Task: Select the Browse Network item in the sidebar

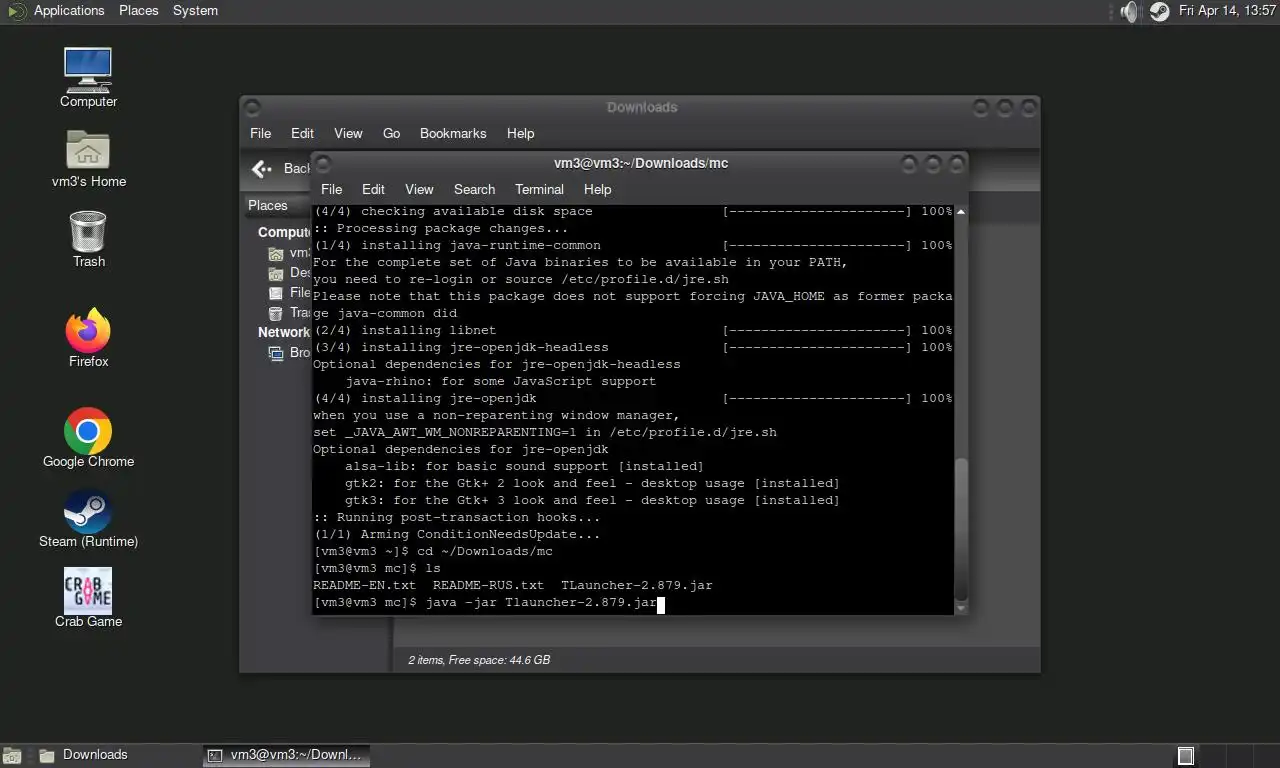Action: [x=290, y=353]
